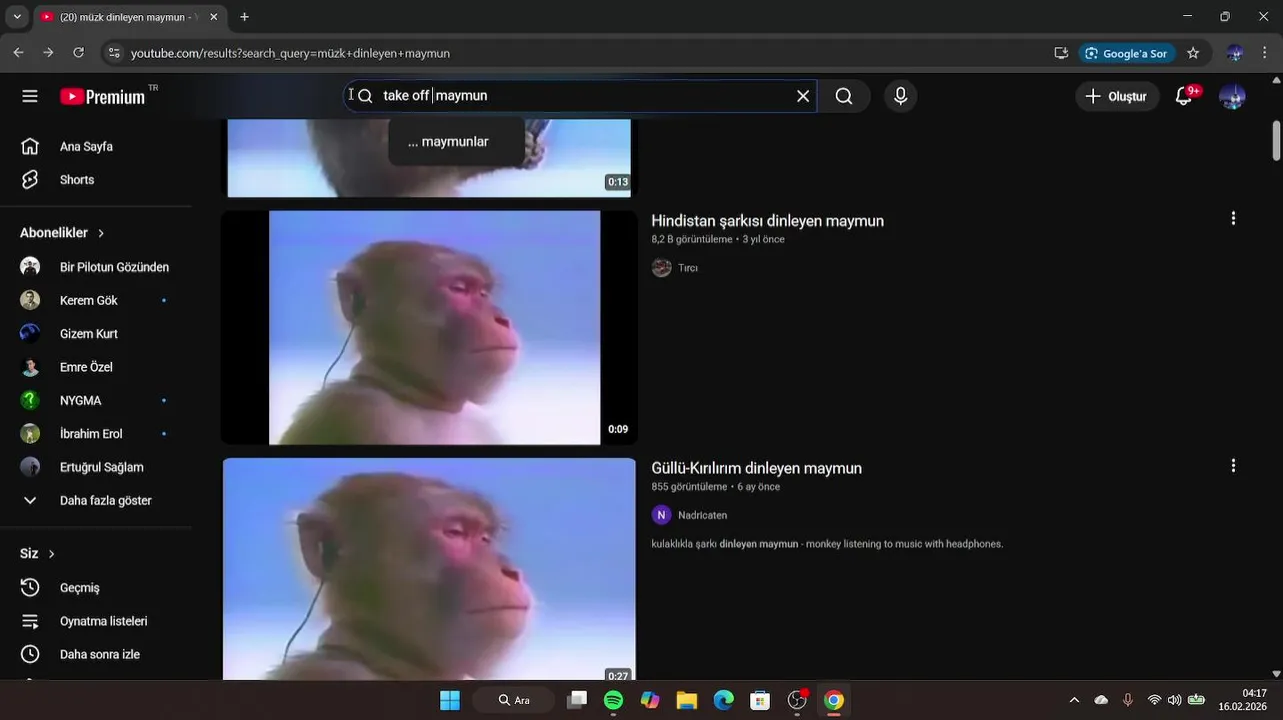Open File Explorer from the taskbar
Image resolution: width=1283 pixels, height=720 pixels.
pyautogui.click(x=686, y=700)
